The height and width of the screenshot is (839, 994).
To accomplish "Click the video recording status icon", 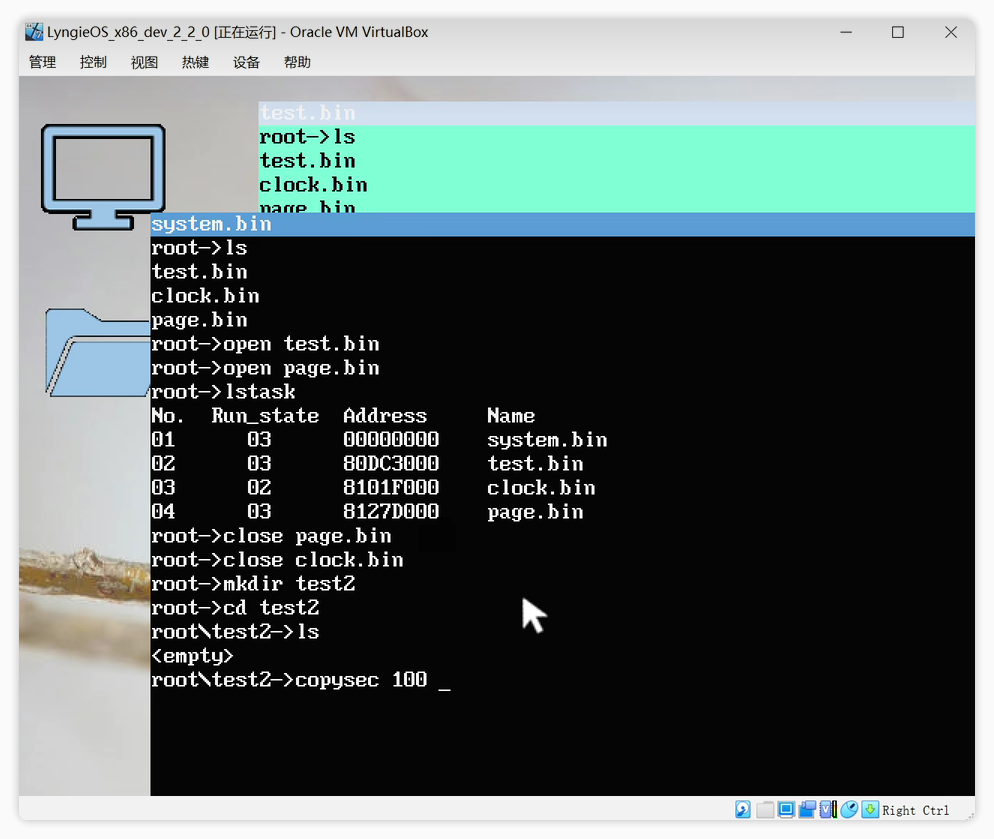I will 807,809.
